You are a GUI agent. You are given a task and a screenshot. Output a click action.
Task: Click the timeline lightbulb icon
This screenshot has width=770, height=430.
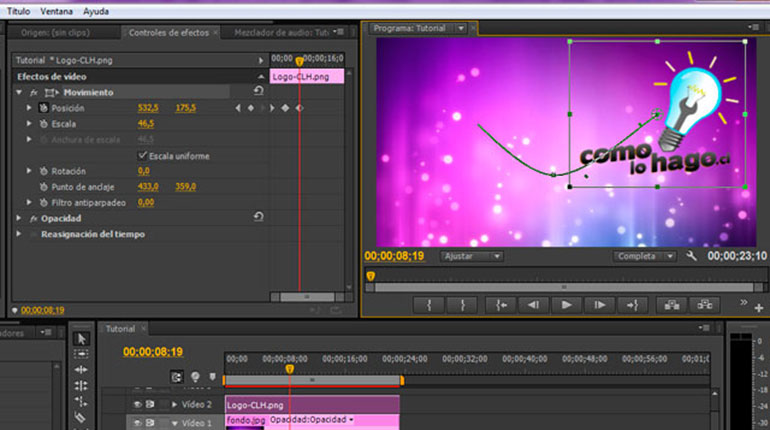point(195,376)
